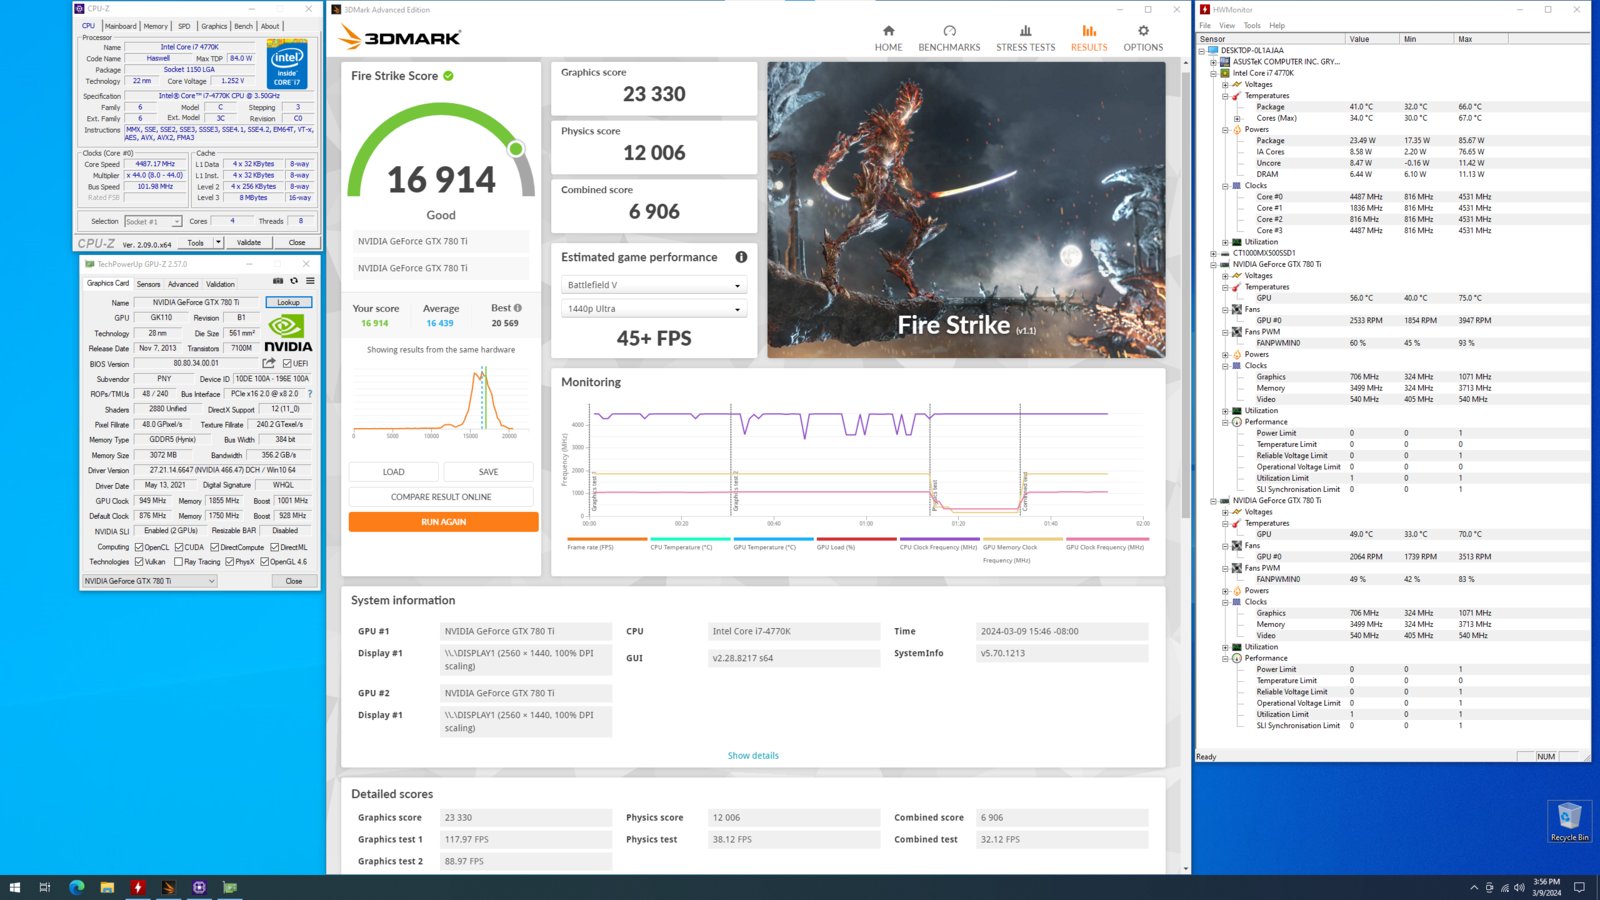This screenshot has width=1600, height=900.
Task: Toggle the CUDA checkbox in GPU-Z
Action: (179, 547)
